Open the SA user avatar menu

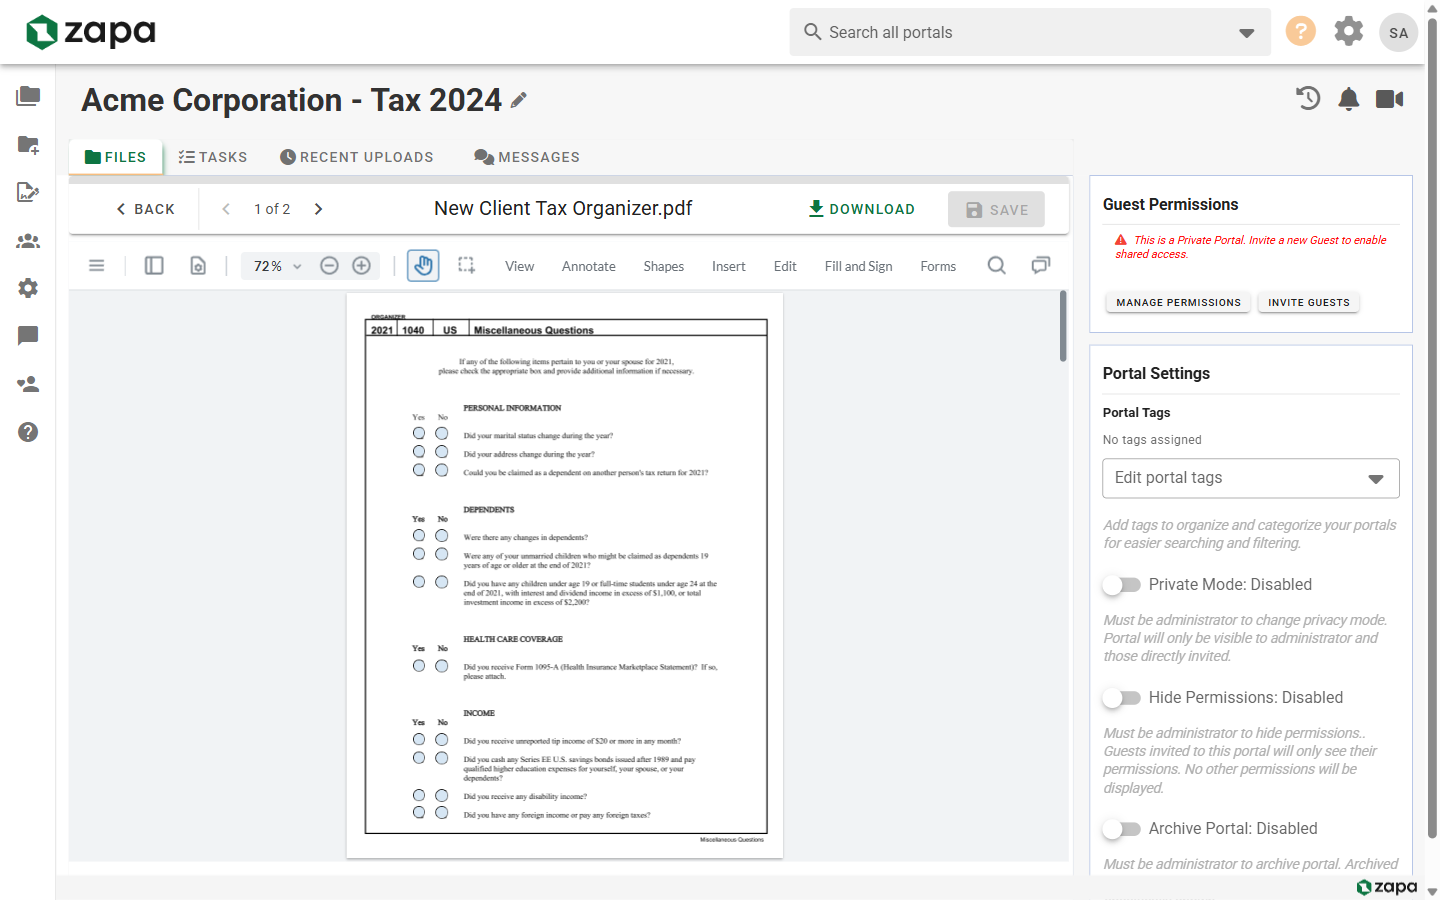(x=1398, y=32)
